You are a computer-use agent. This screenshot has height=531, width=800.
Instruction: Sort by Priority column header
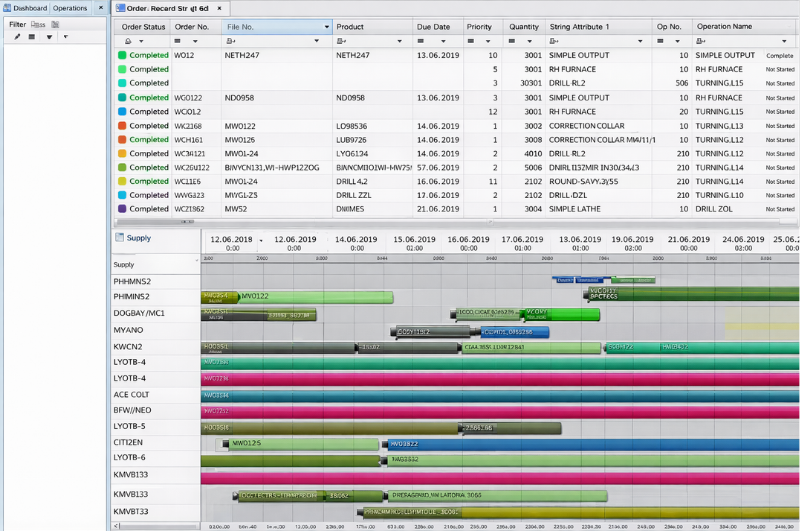coord(479,27)
